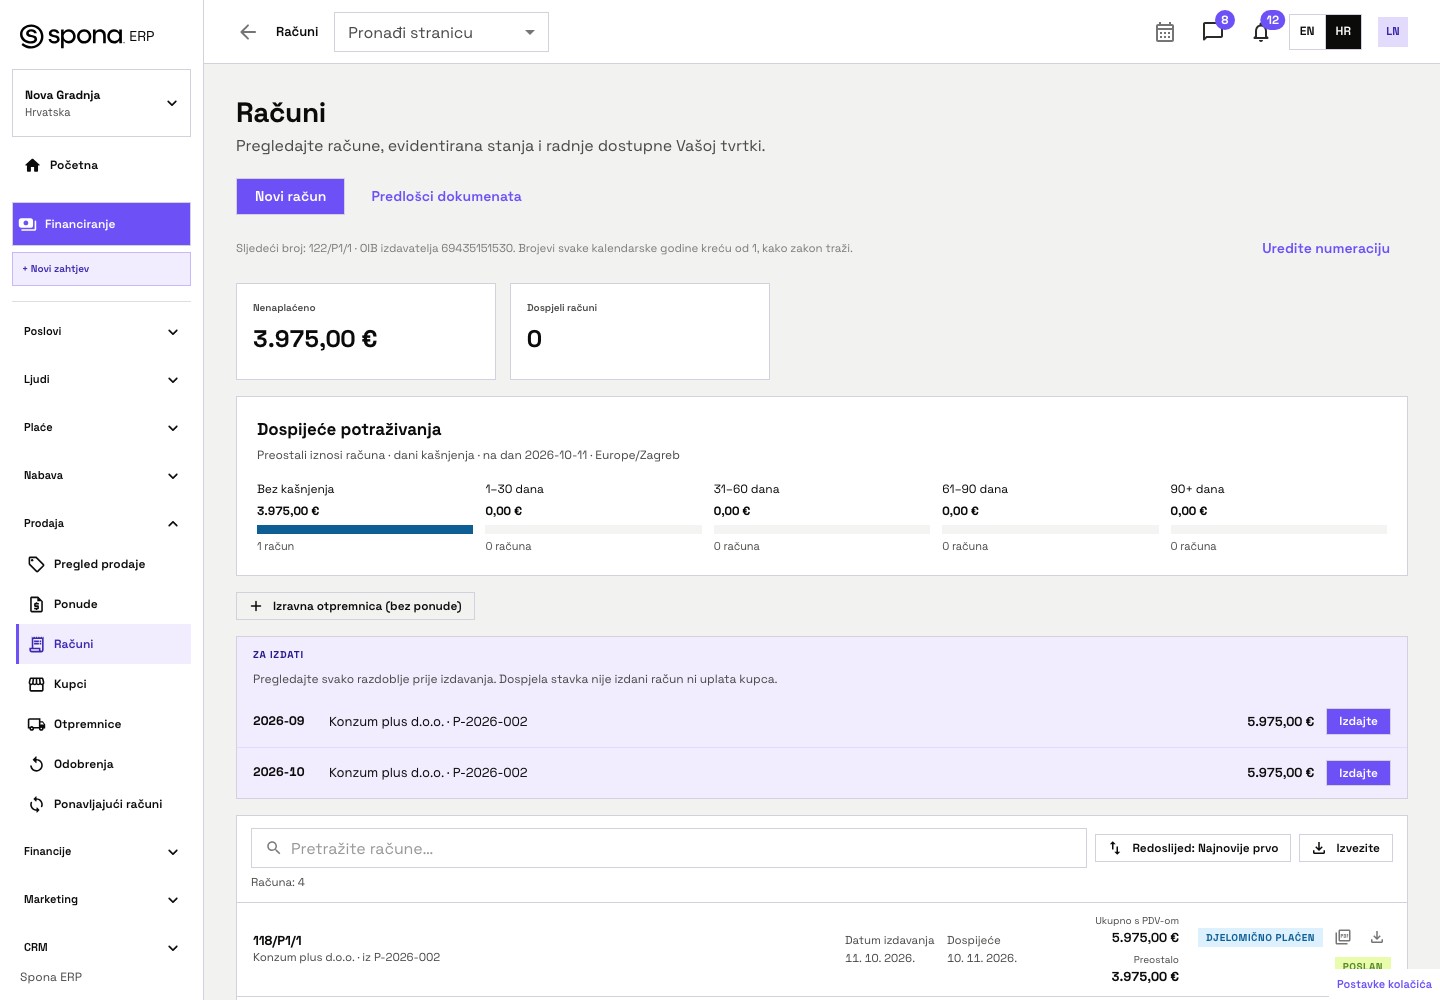Open Postavke kolačića cookie settings
This screenshot has width=1440, height=1000.
[x=1384, y=984]
